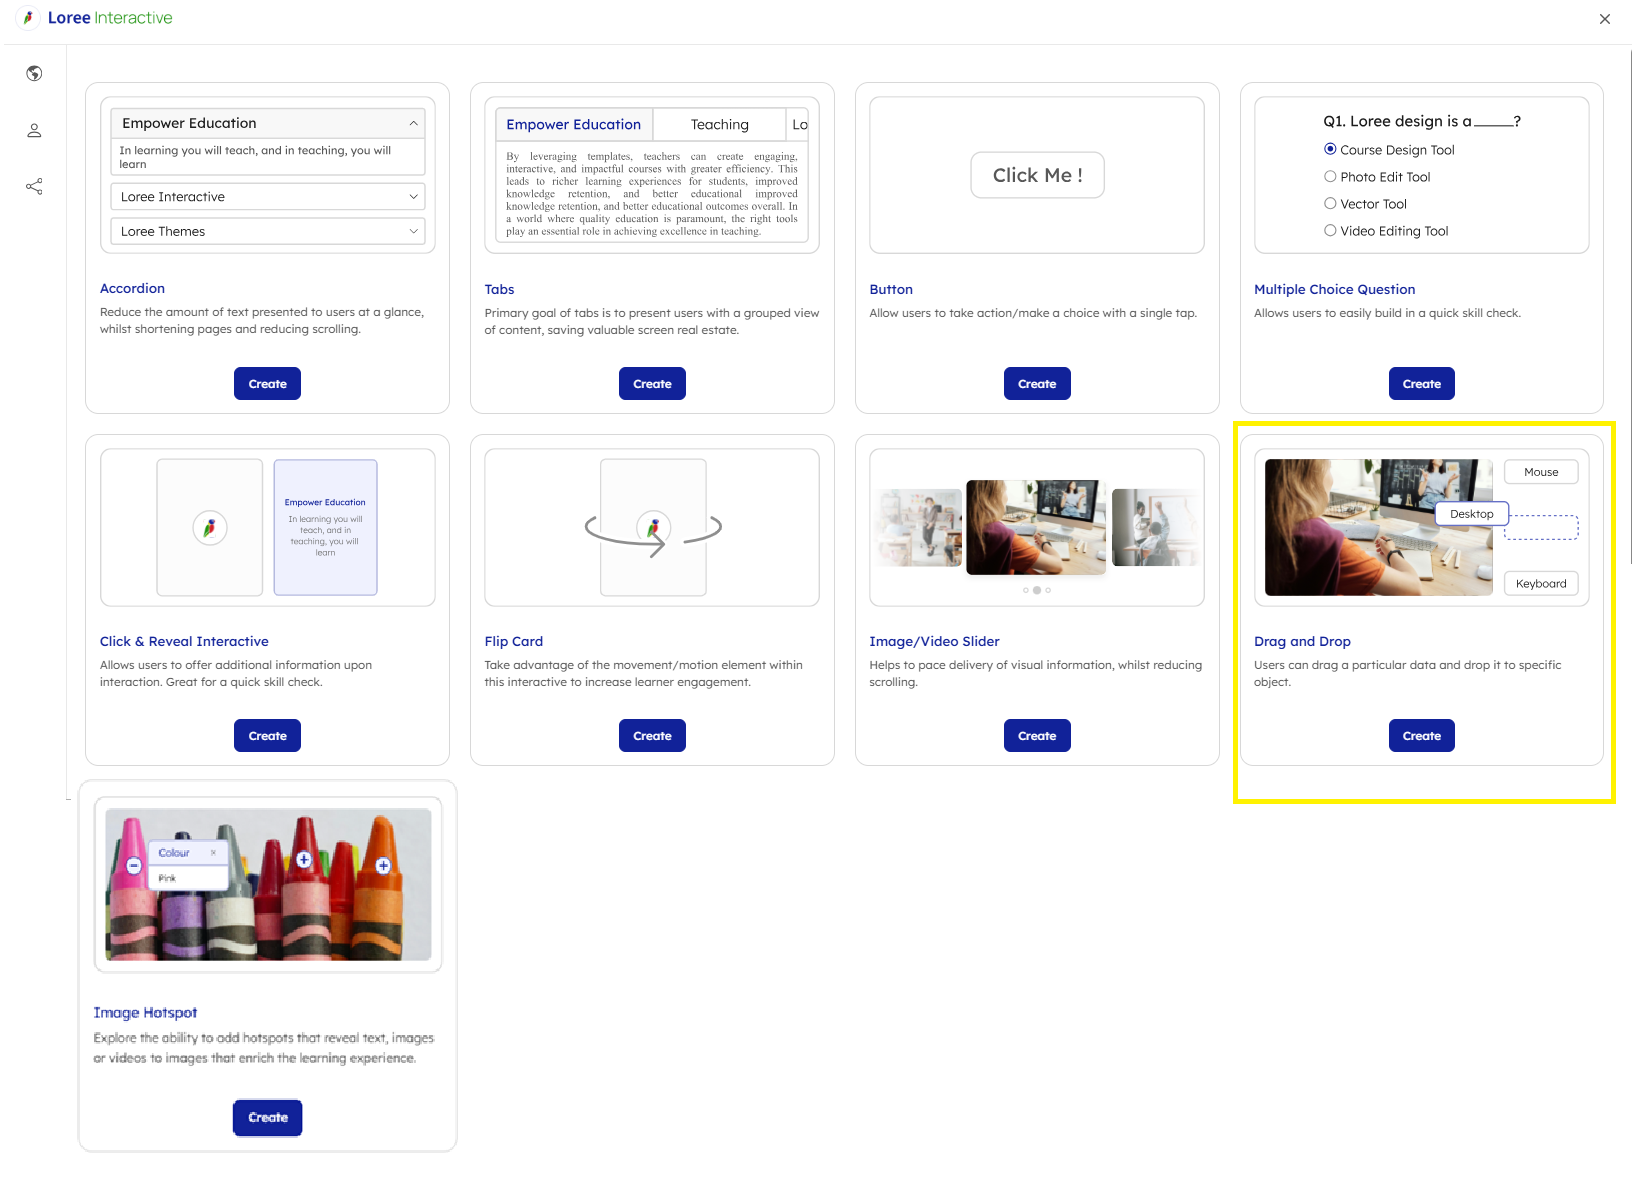
Task: Click the parrot icon in Flip Card preview
Action: [653, 526]
